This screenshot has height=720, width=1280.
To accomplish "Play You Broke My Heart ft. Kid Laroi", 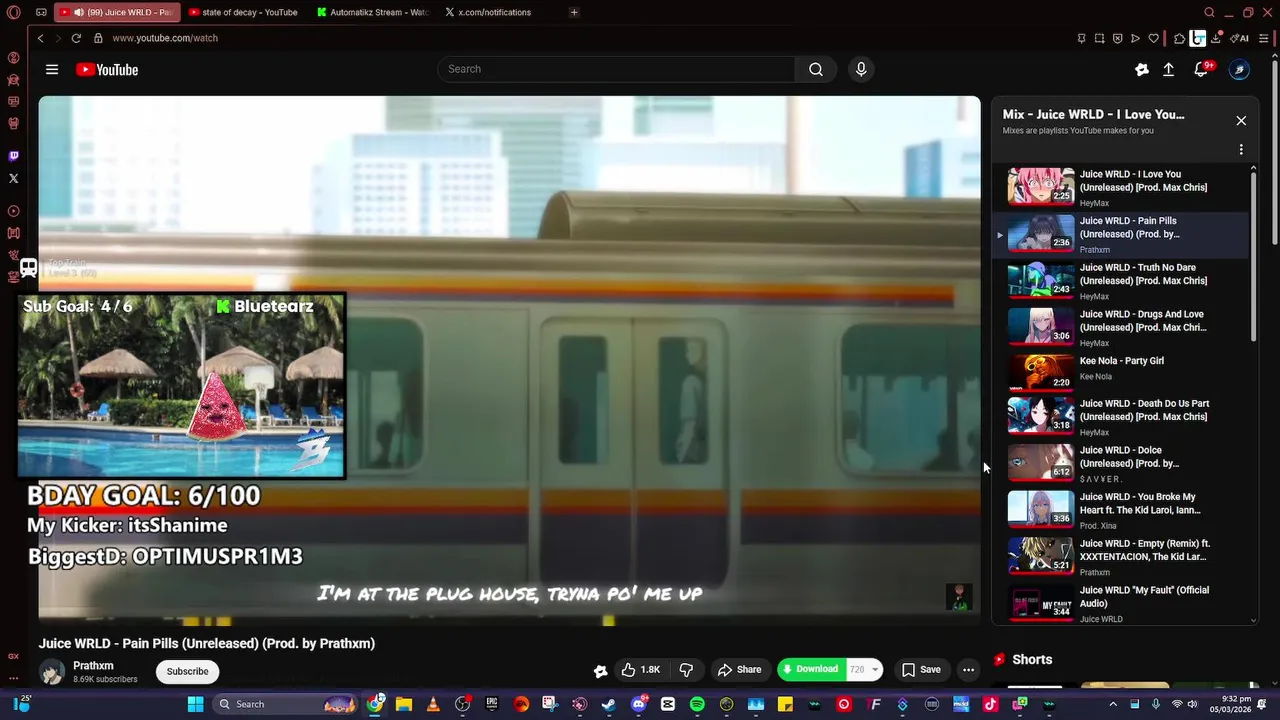I will pyautogui.click(x=1120, y=510).
